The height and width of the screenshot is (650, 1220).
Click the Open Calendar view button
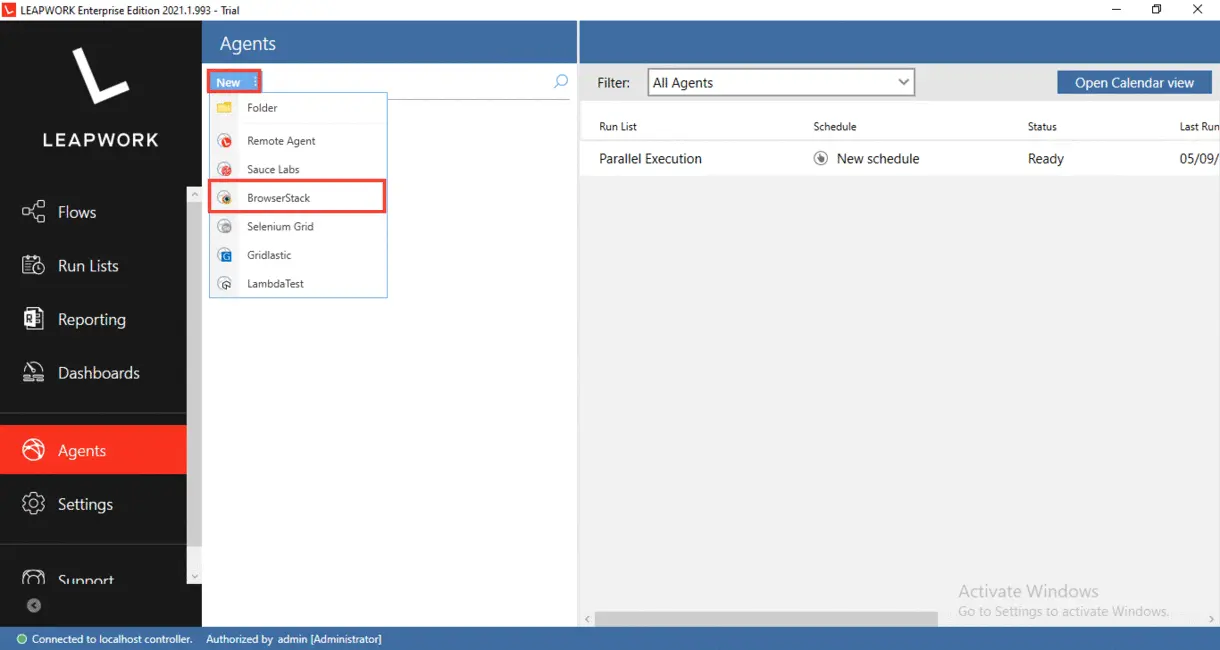tap(1134, 83)
